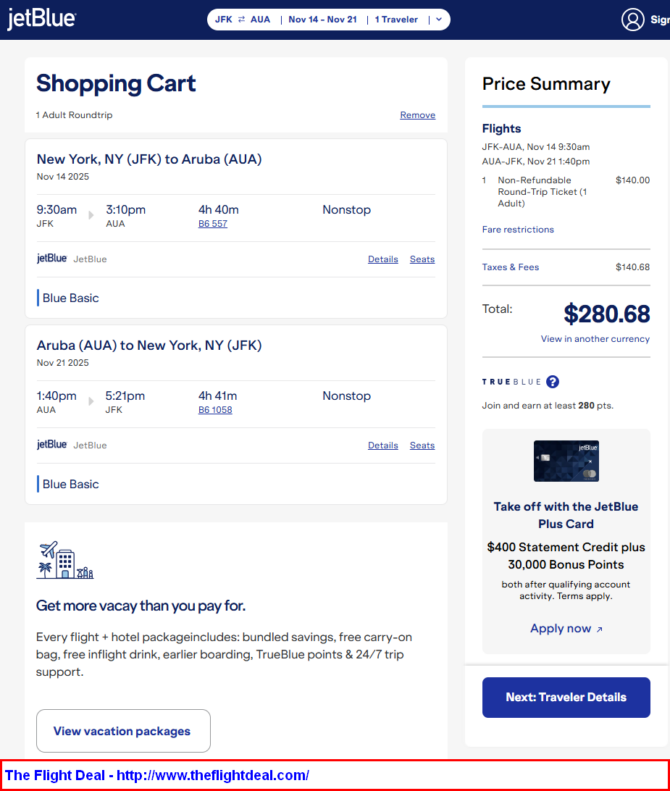Open the user account profile icon
670x791 pixels.
[x=633, y=19]
